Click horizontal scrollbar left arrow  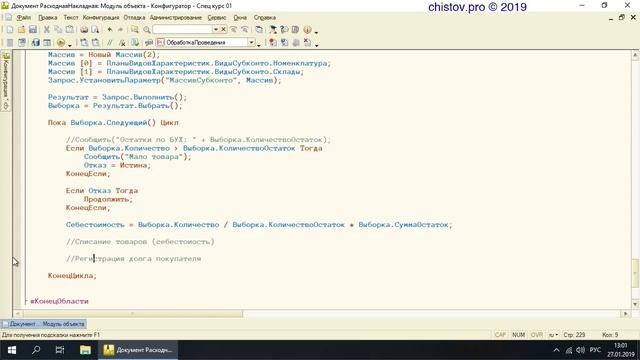click(17, 313)
